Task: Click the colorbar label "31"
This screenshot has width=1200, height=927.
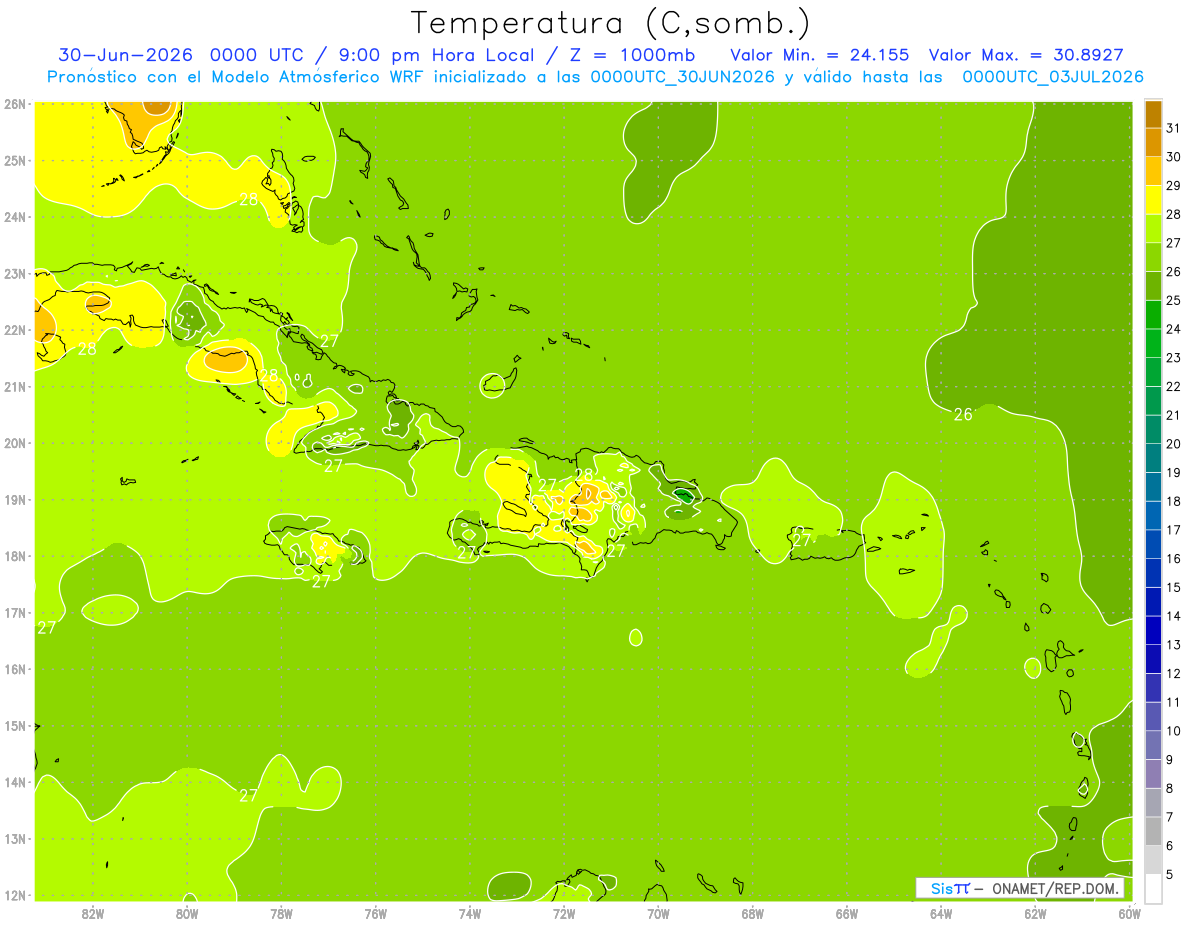Action: pos(1173,128)
